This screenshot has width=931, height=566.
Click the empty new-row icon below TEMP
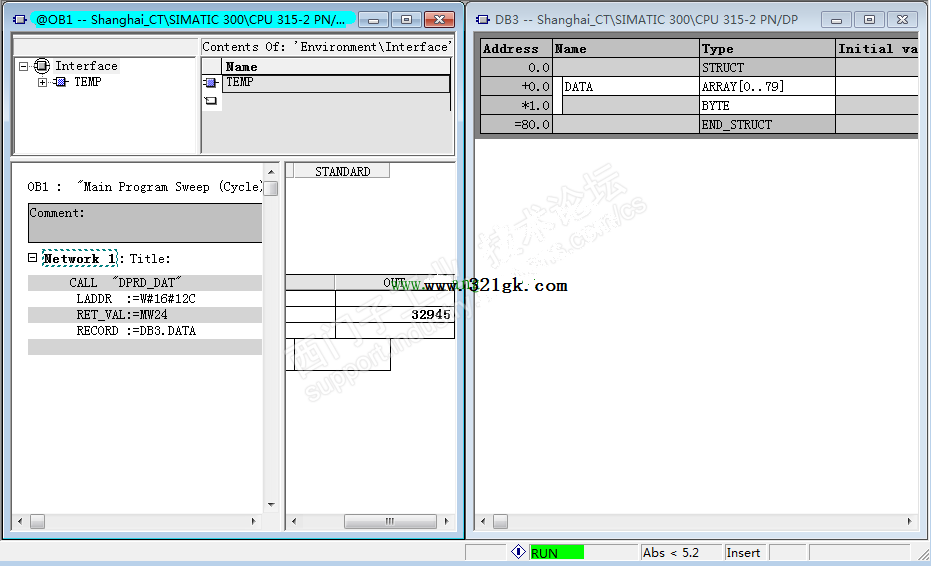tap(211, 101)
